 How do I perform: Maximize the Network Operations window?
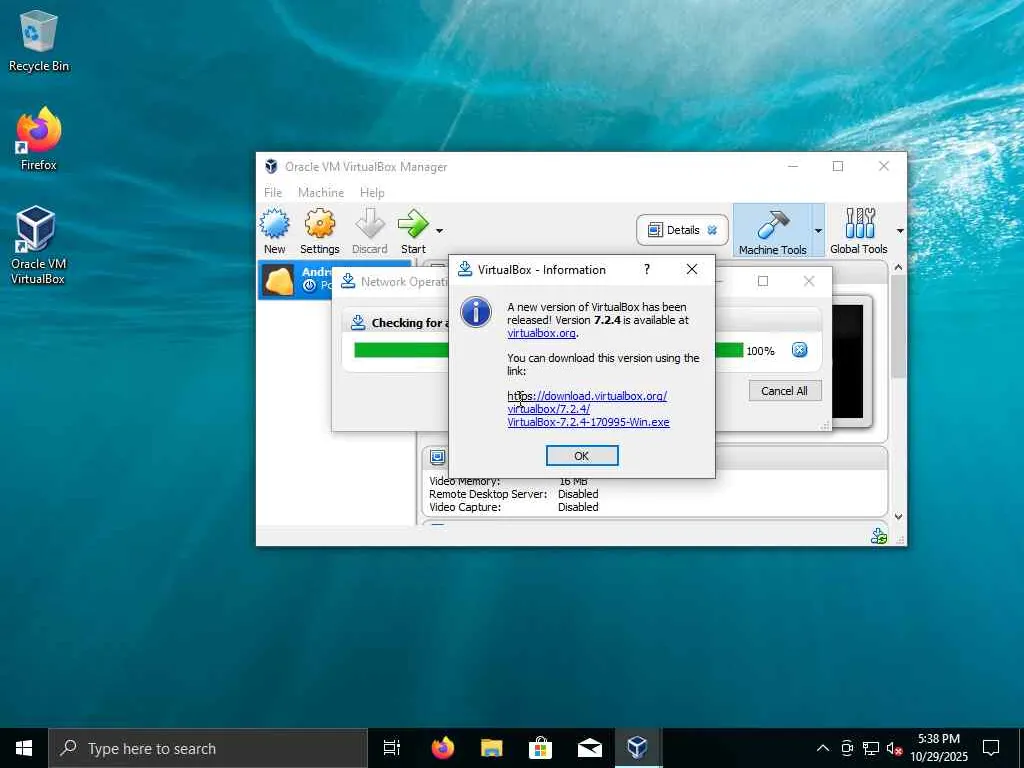[763, 281]
